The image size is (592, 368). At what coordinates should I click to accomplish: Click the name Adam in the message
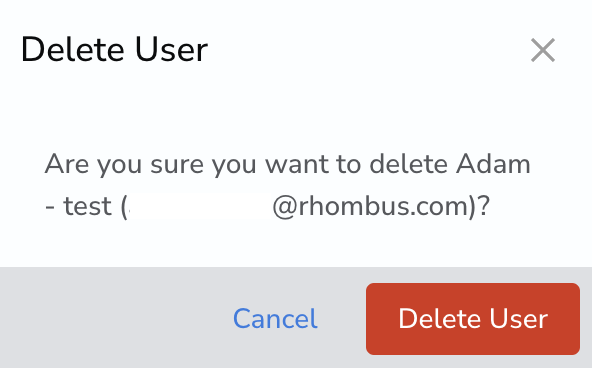tap(493, 164)
